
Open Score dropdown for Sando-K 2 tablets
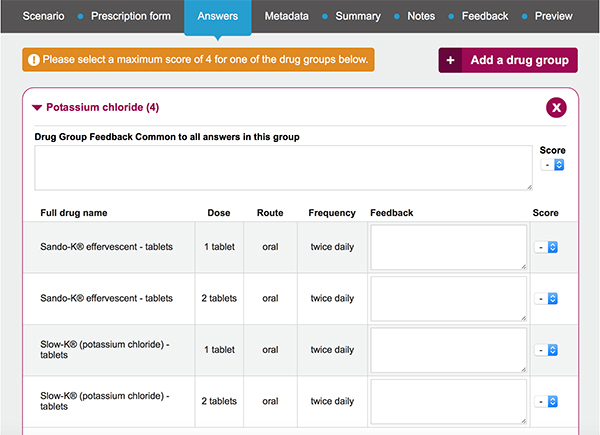click(x=546, y=298)
